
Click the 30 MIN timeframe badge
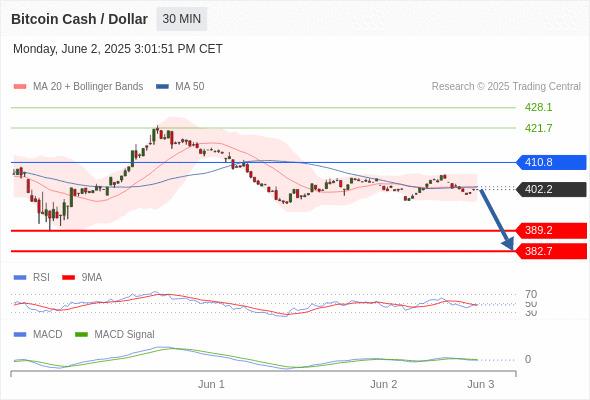[181, 19]
